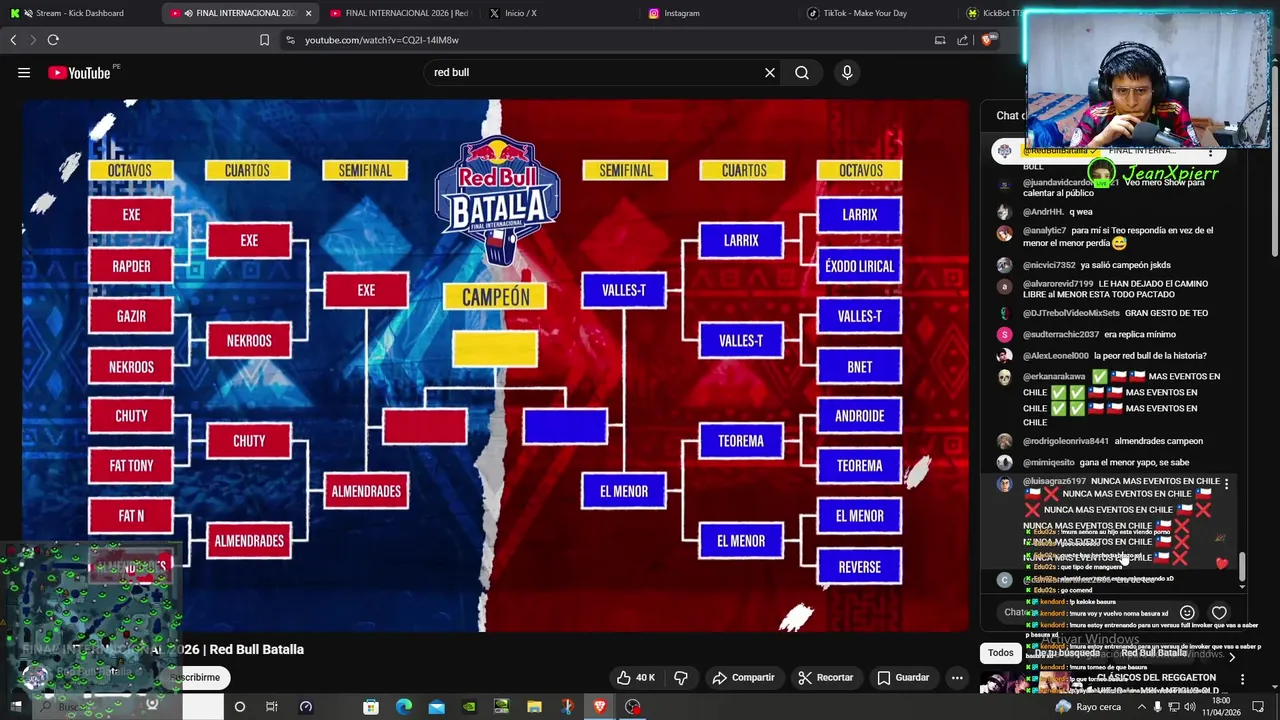Click the chat panel scrollbar thumb

tap(1242, 566)
